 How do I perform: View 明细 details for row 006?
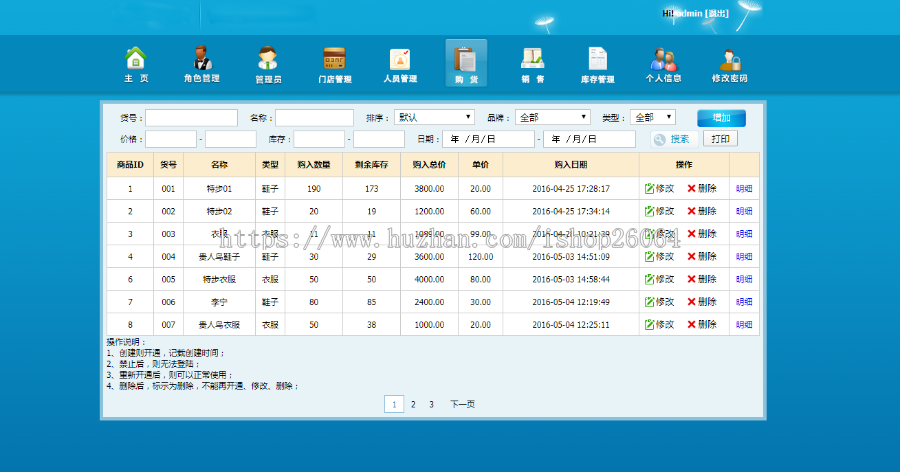tap(744, 302)
